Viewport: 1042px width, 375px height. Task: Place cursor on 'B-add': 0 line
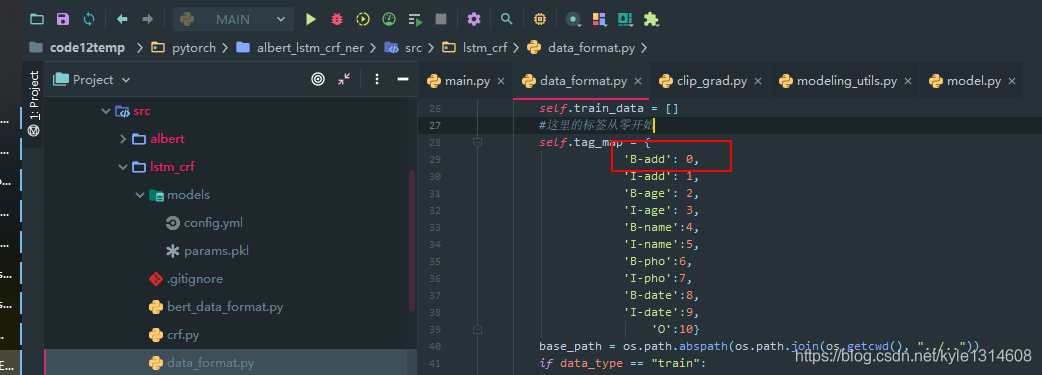coord(661,160)
